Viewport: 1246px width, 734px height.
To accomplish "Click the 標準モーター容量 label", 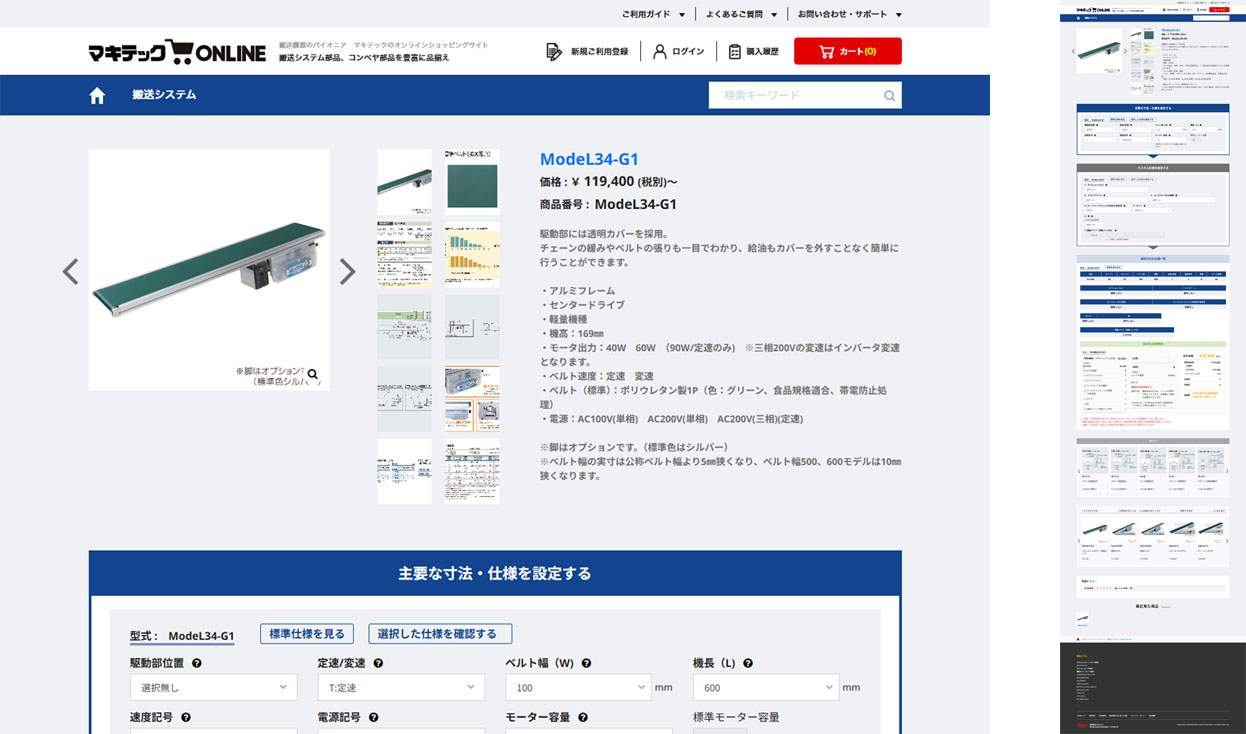I will click(x=736, y=717).
